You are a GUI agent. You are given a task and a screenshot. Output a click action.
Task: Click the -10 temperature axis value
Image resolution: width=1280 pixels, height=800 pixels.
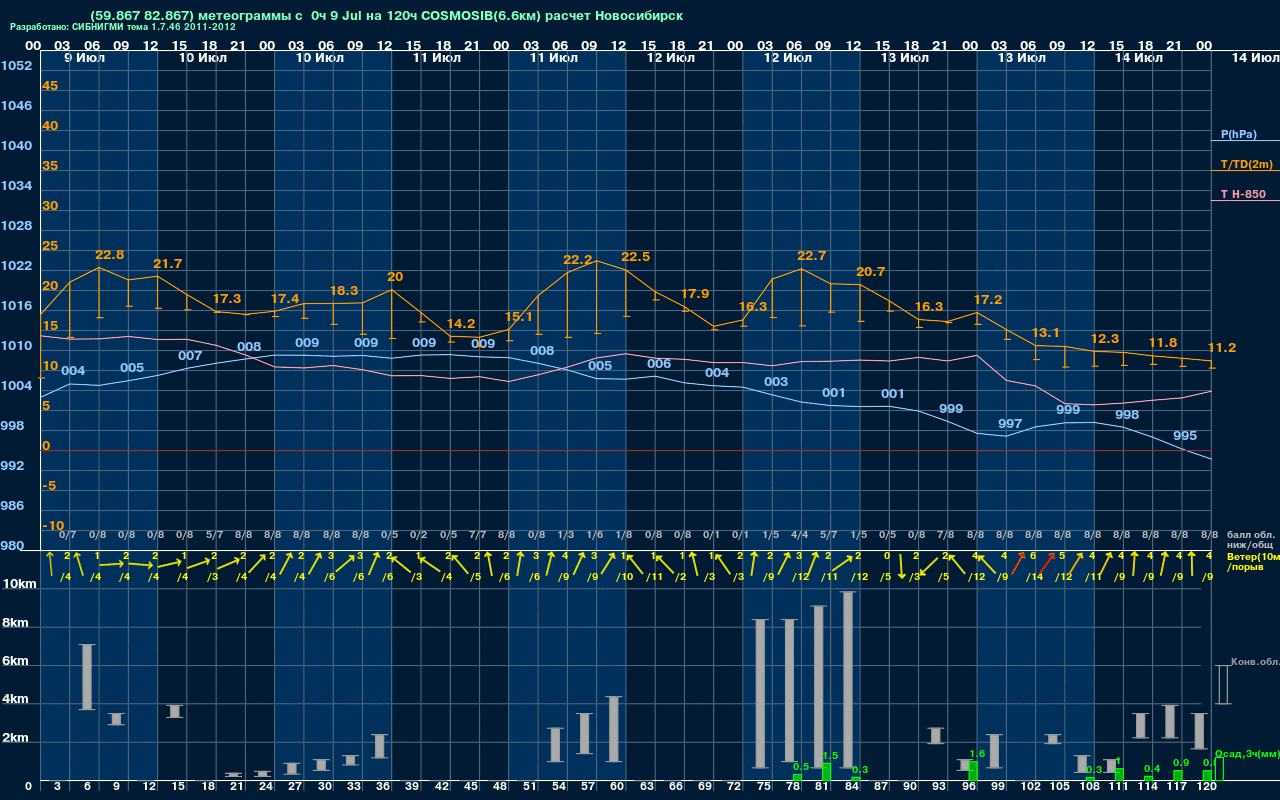53,526
